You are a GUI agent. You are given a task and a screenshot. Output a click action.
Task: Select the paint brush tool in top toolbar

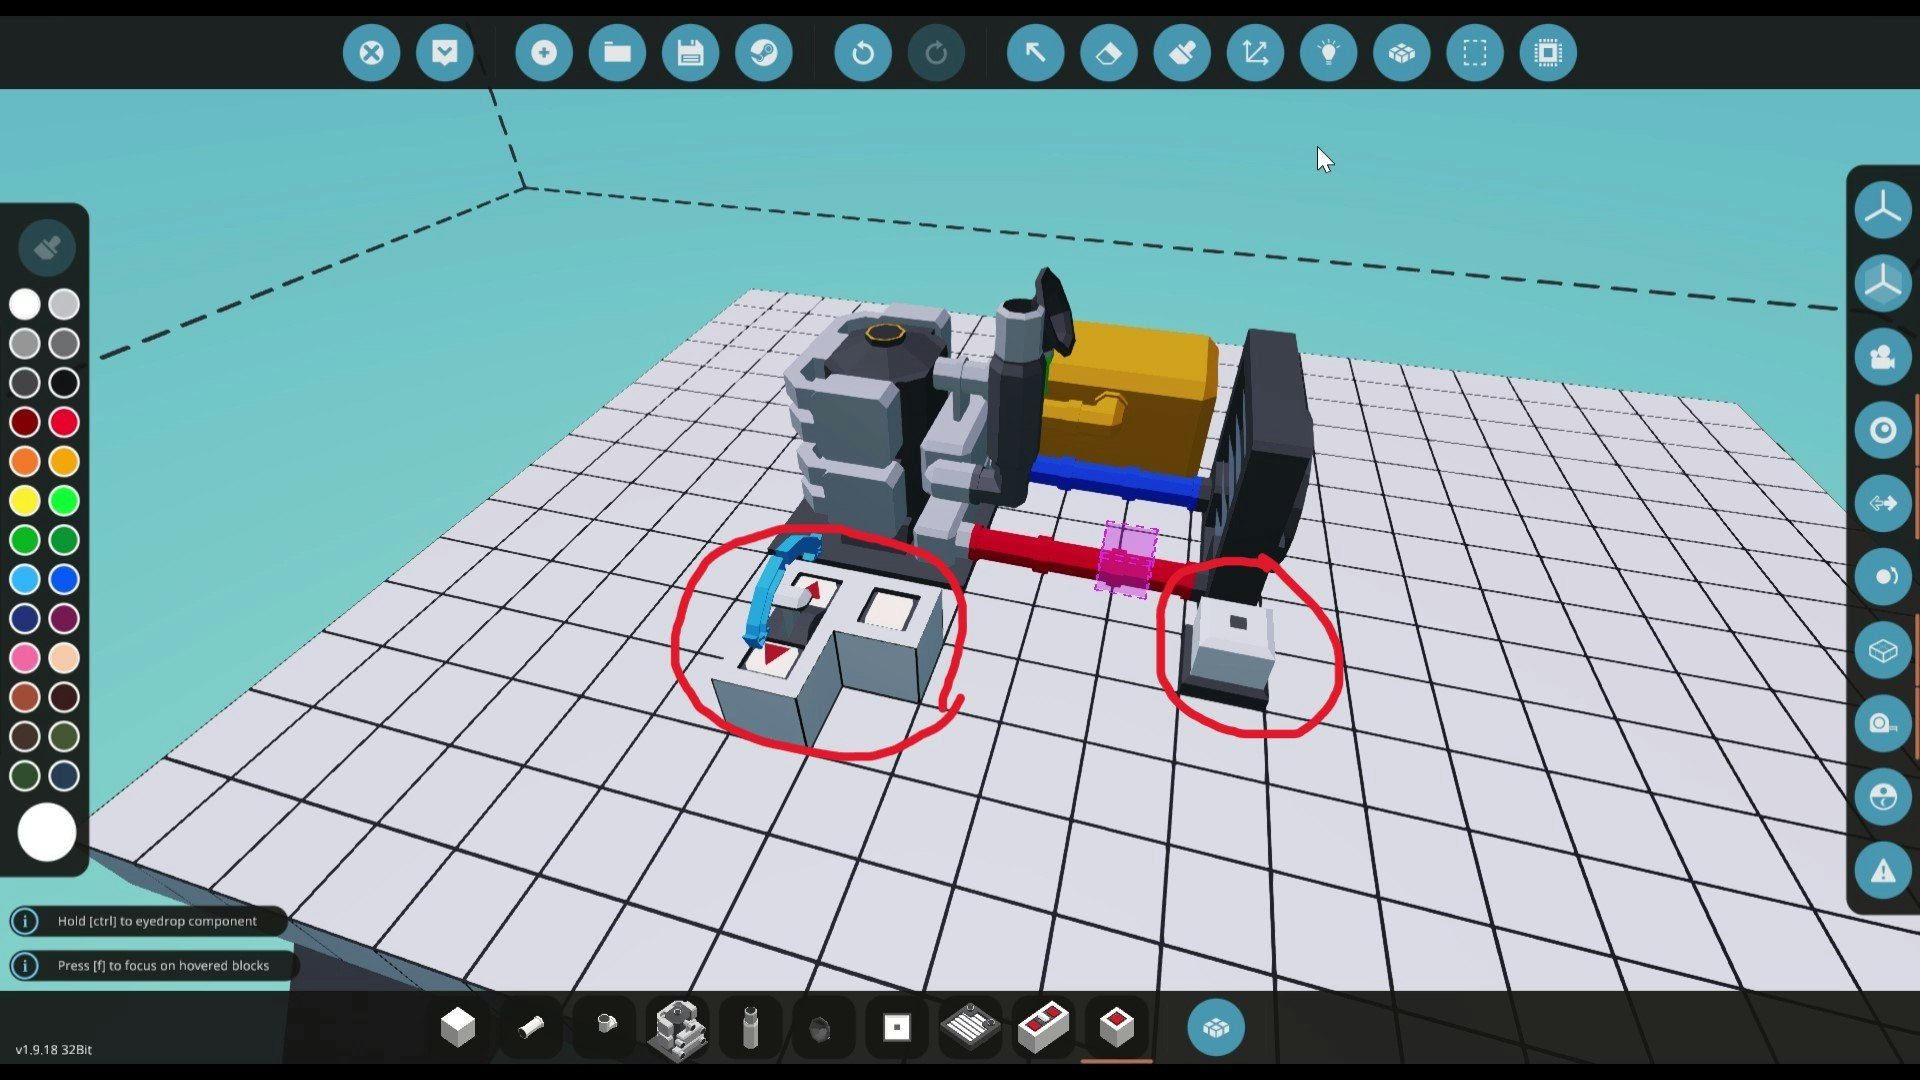coord(1182,52)
